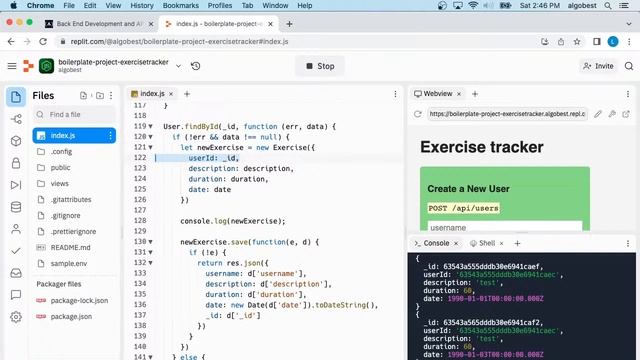Reload the Webview page
Image resolution: width=640 pixels, height=360 pixels.
pyautogui.click(x=418, y=114)
